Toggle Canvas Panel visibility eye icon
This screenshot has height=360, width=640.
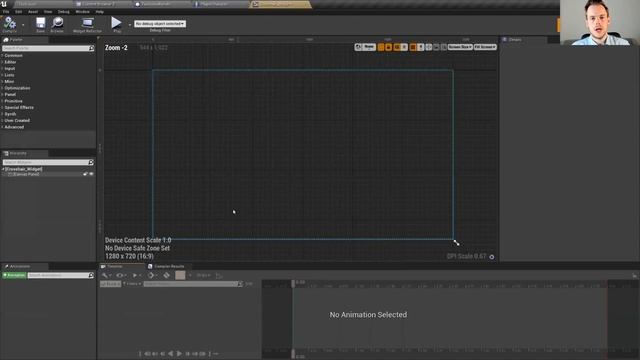91,174
